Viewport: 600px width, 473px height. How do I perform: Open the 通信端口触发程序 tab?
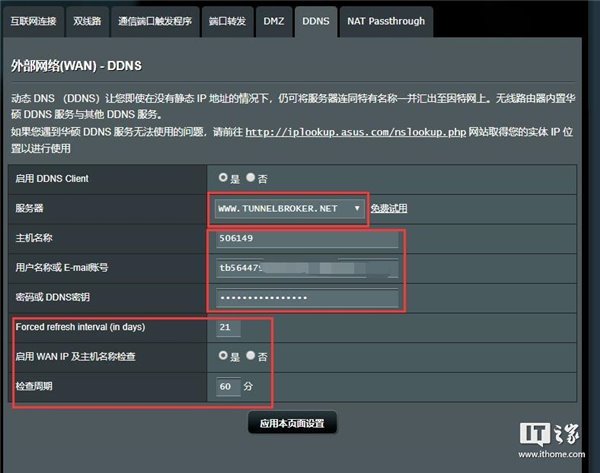tap(155, 21)
